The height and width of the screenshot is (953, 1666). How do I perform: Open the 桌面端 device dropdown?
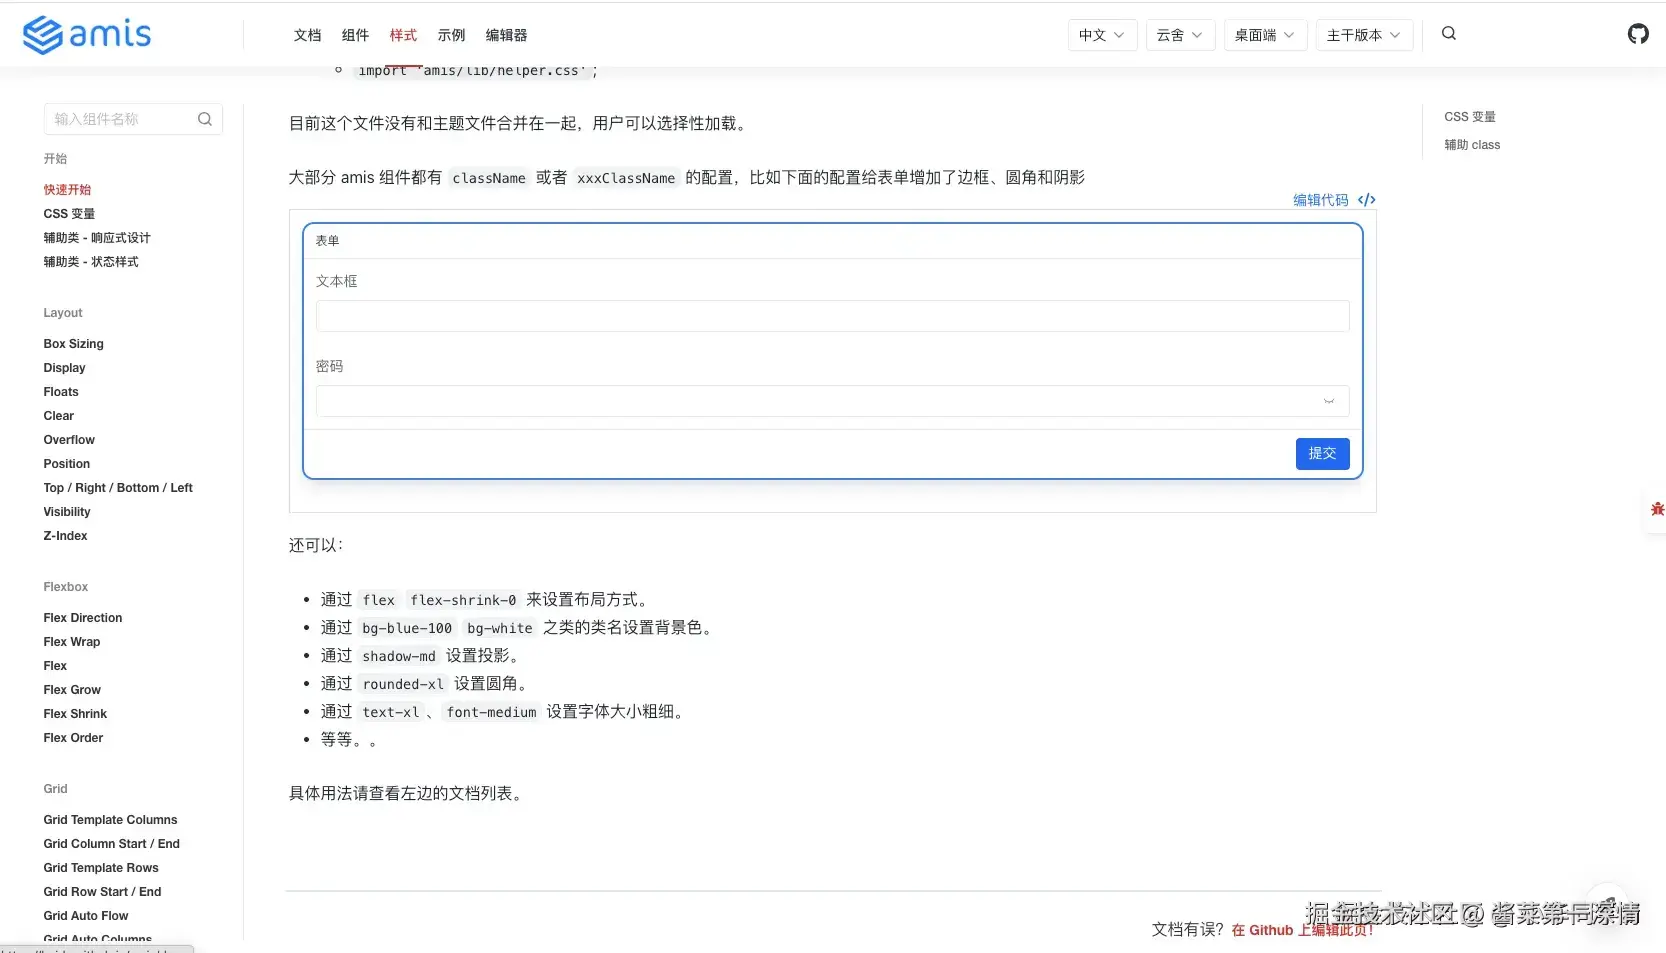point(1265,35)
